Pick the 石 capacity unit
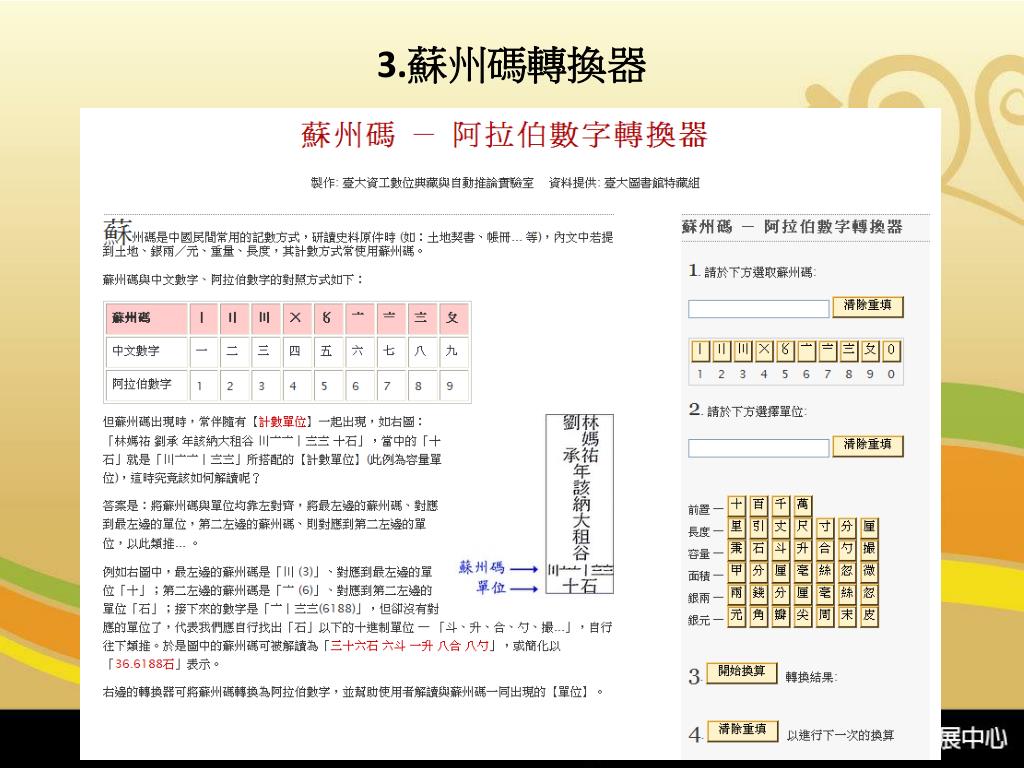The height and width of the screenshot is (768, 1024). (x=758, y=550)
